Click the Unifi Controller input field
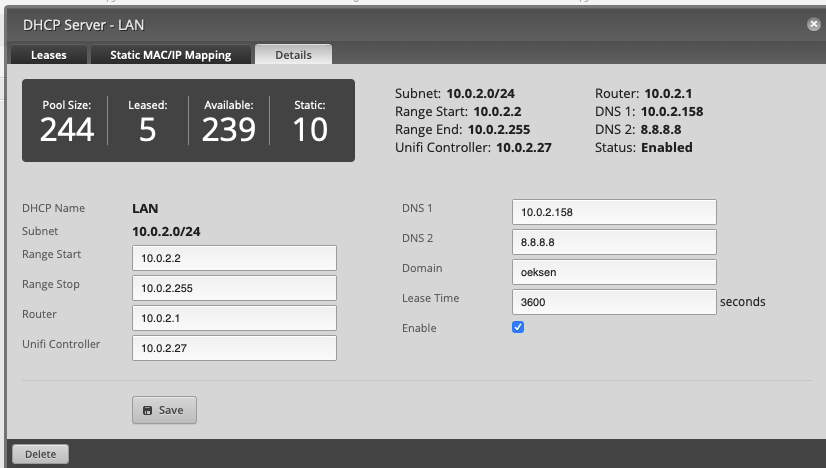 click(234, 348)
